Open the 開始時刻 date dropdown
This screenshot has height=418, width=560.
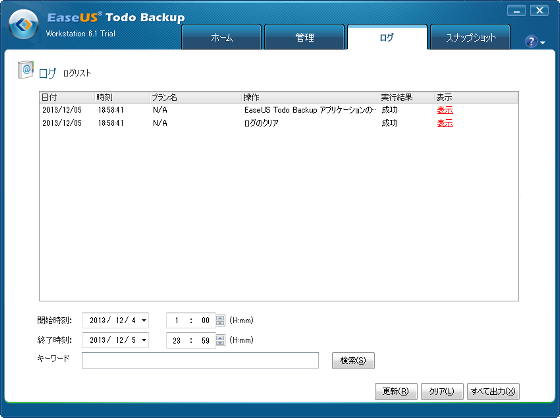pyautogui.click(x=144, y=320)
